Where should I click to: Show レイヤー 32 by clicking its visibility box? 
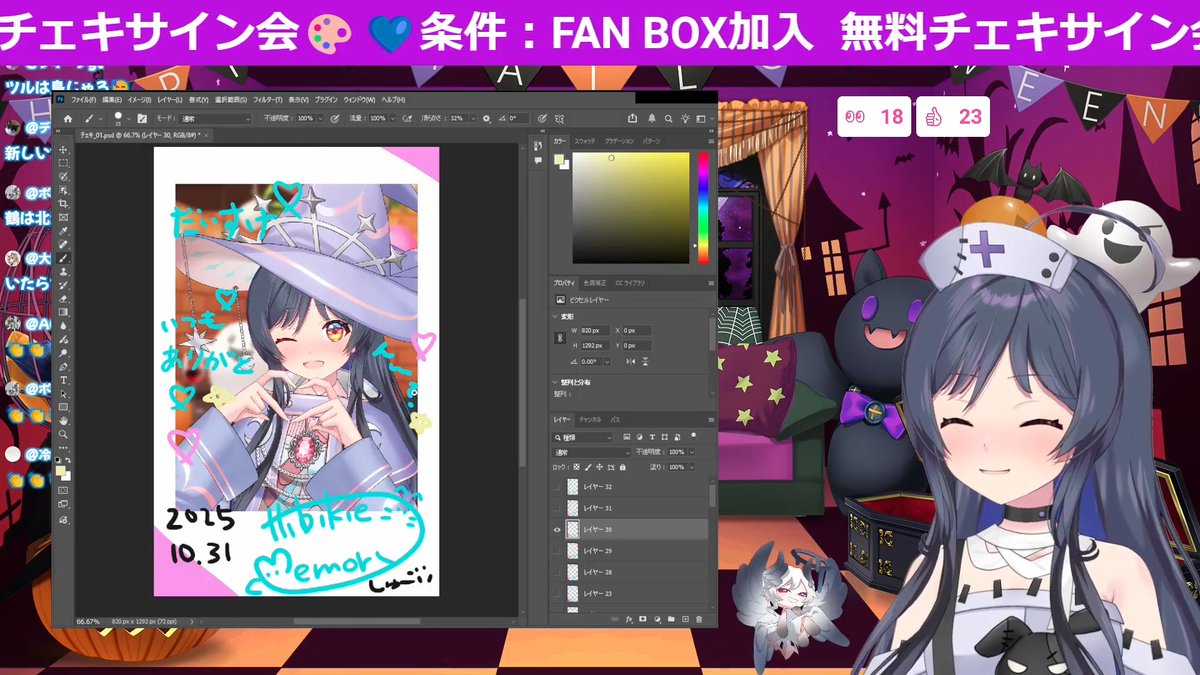[x=557, y=485]
